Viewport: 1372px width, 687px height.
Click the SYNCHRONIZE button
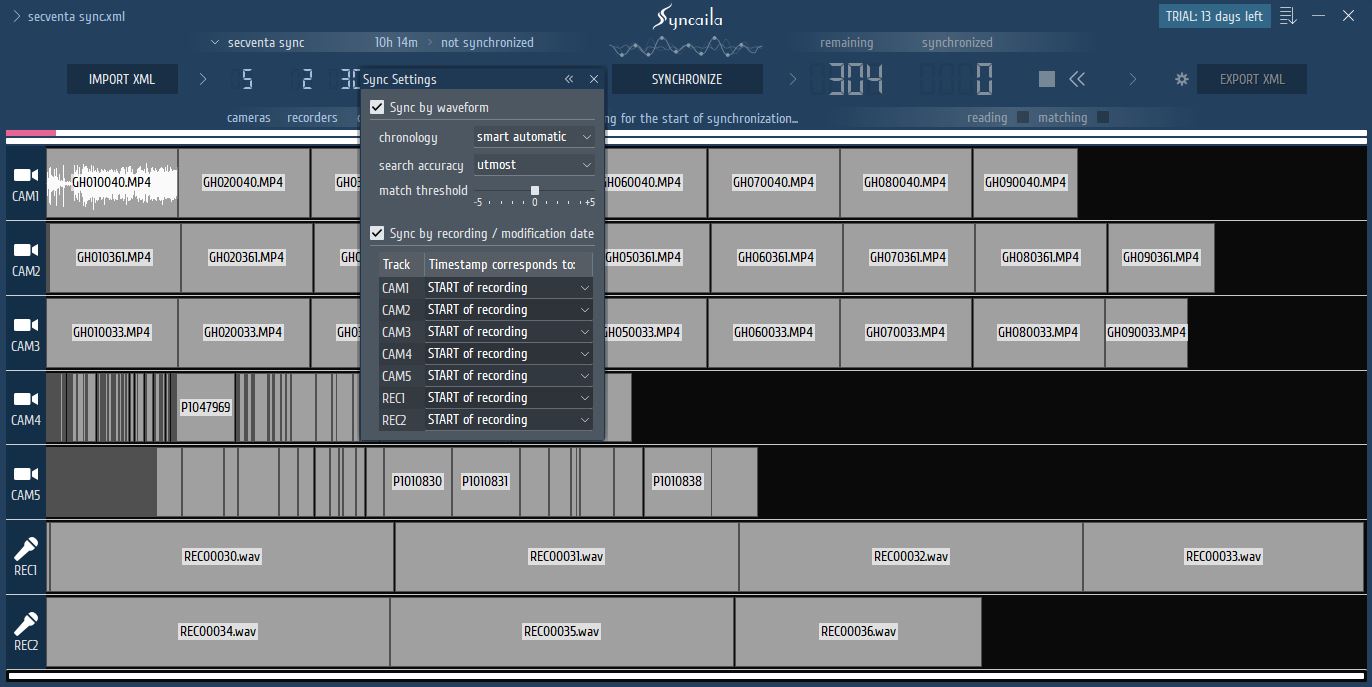click(687, 79)
